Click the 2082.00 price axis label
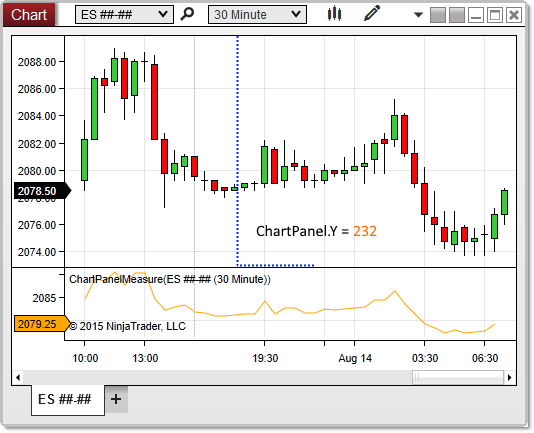 coord(37,144)
